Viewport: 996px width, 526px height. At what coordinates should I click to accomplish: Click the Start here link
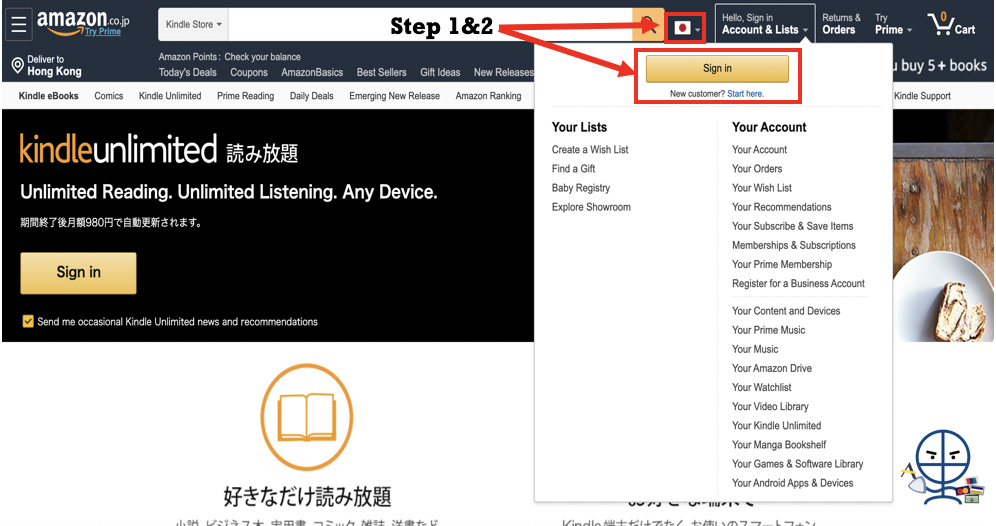coord(745,93)
